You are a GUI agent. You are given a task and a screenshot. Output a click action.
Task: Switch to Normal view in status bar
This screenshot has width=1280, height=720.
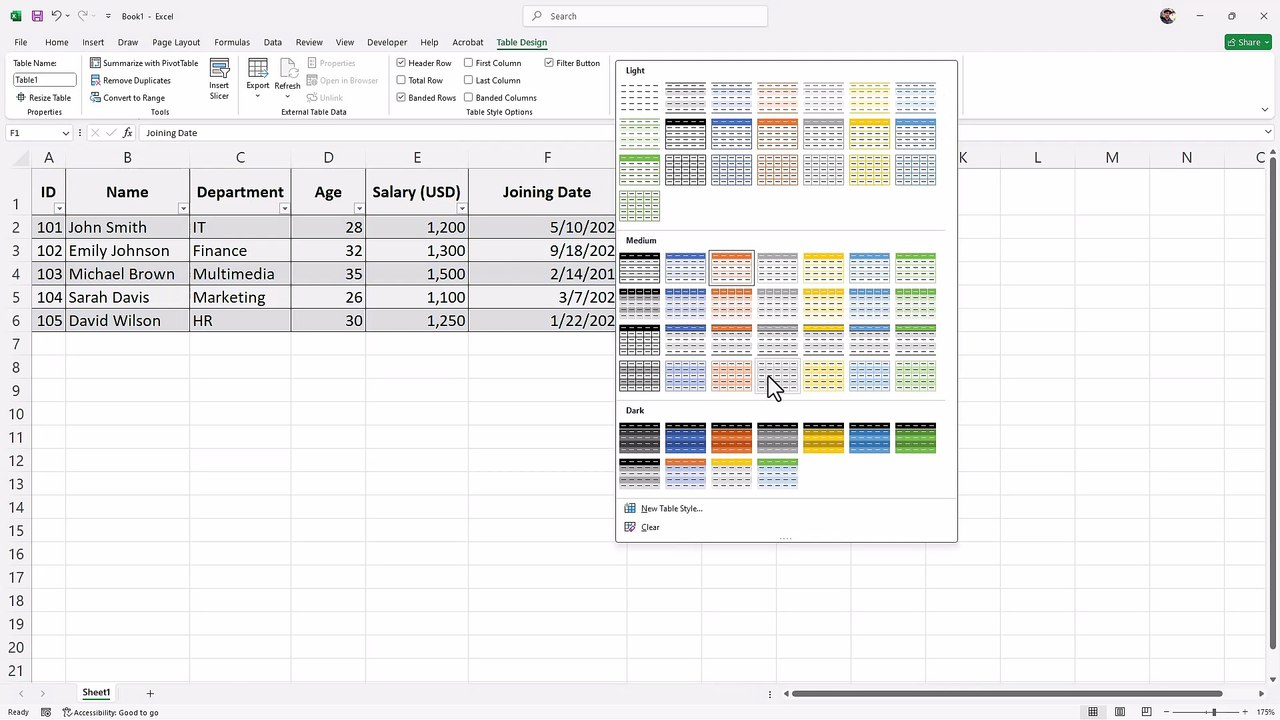[1093, 712]
